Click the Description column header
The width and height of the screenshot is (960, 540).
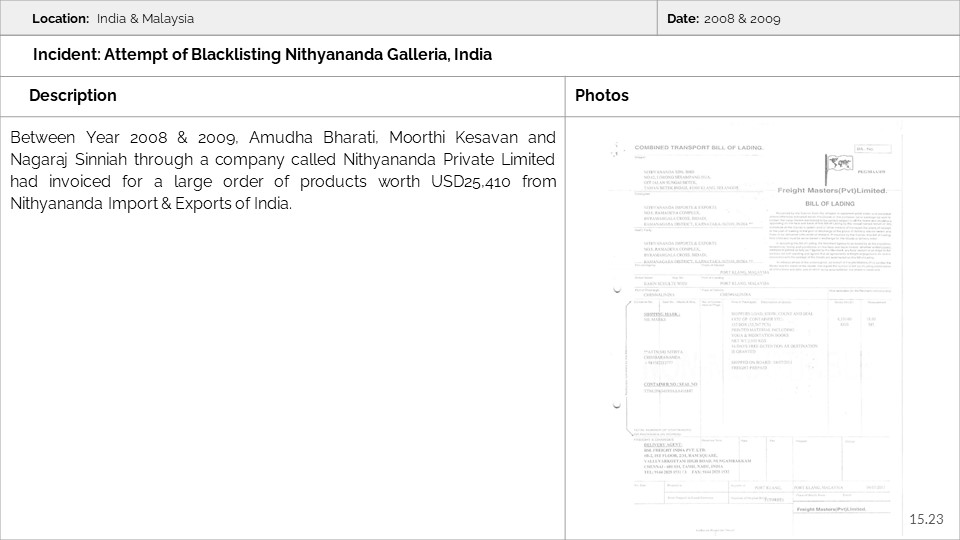click(73, 96)
